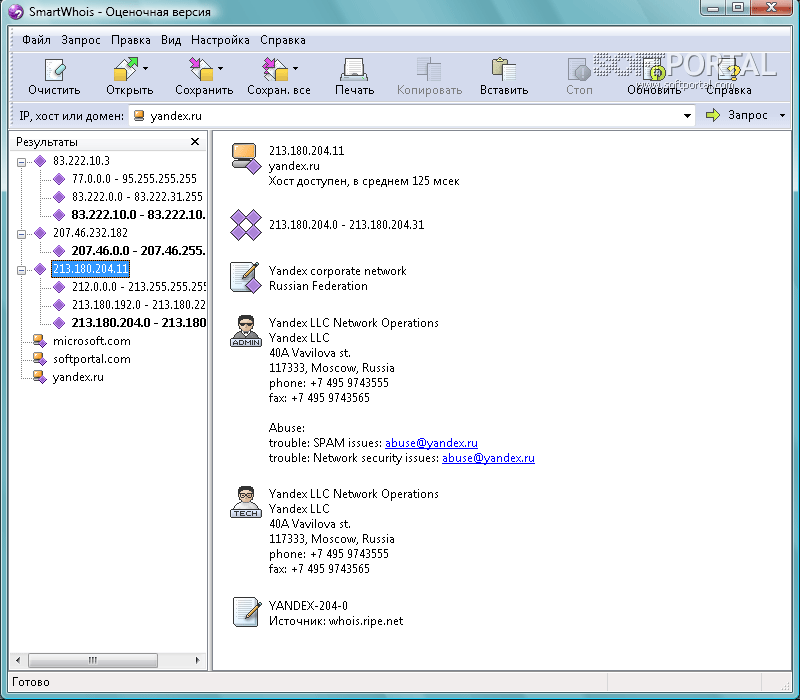Click the ADMIN contact icon
Image resolution: width=800 pixels, height=700 pixels.
(246, 331)
